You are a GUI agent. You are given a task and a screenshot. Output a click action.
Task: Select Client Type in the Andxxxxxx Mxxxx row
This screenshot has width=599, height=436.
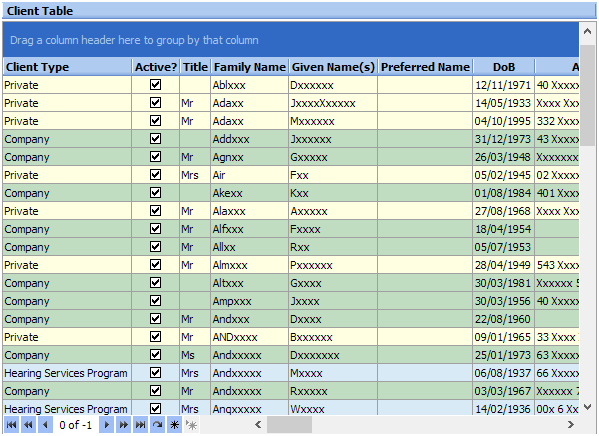[67, 373]
